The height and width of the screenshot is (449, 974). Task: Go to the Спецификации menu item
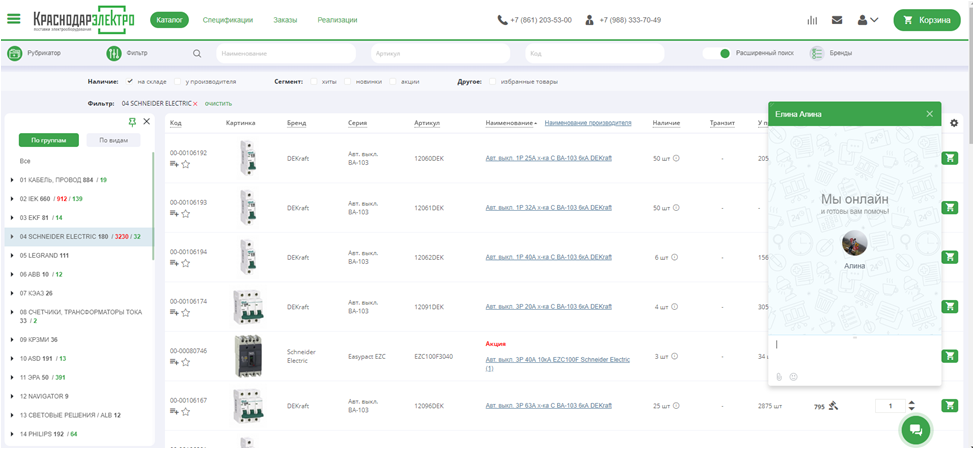tap(227, 20)
